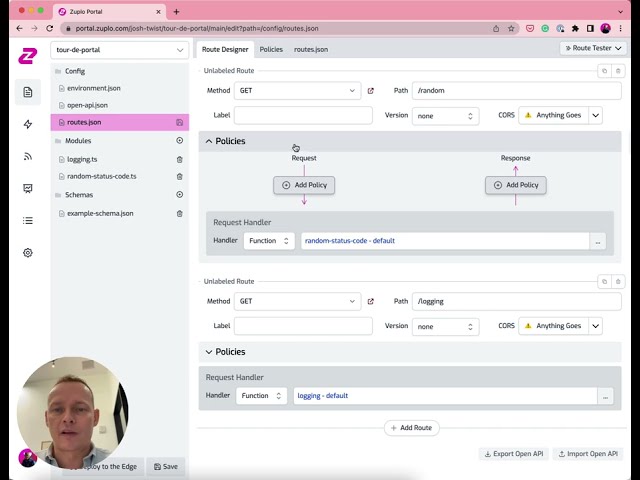Open example-schema.json file

click(100, 213)
